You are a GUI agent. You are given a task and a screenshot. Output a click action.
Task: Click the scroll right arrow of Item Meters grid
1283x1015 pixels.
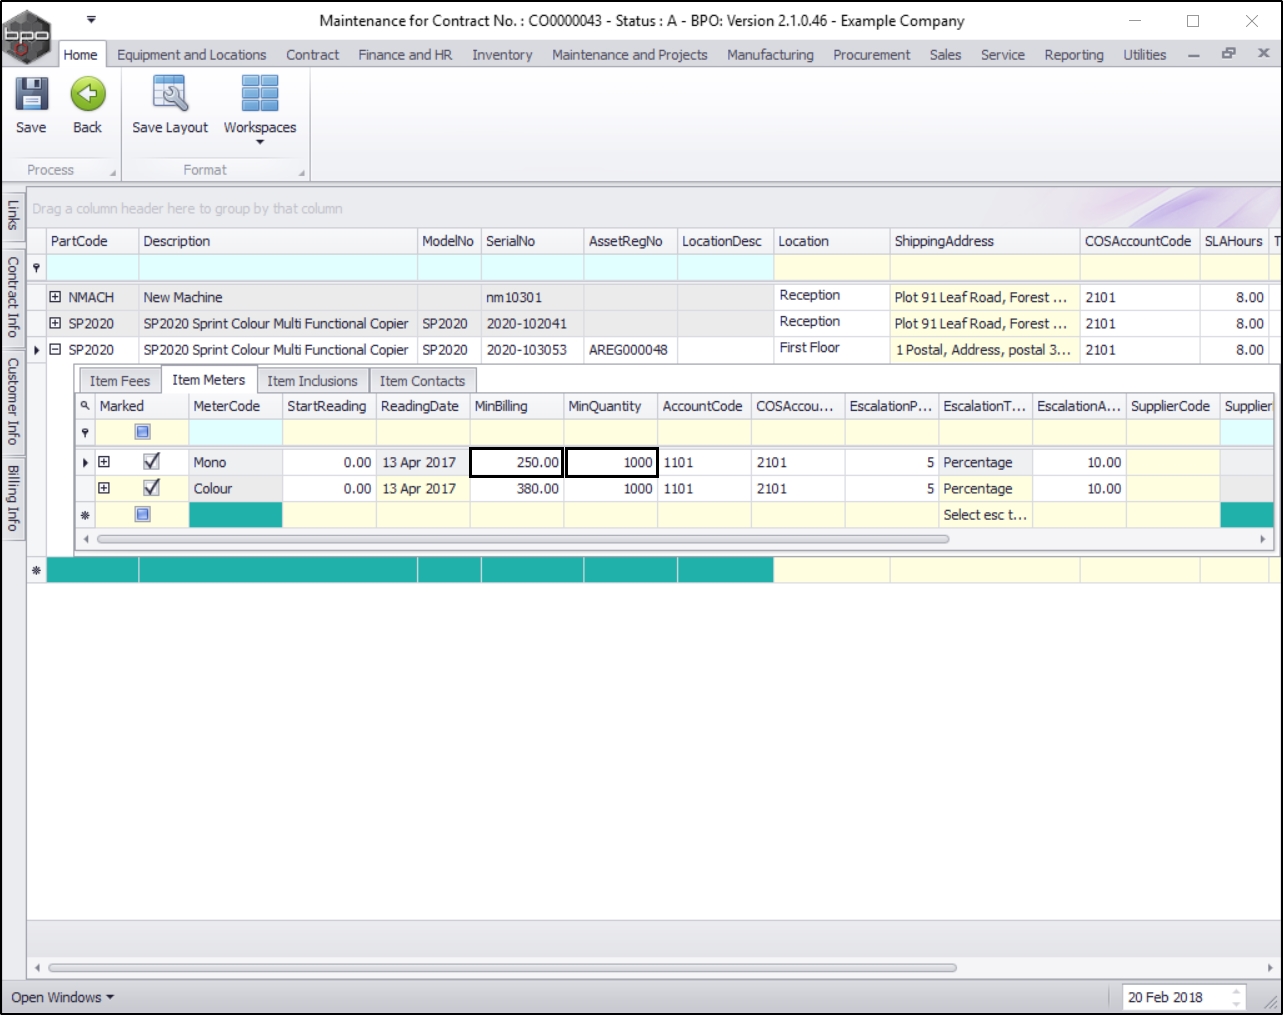tap(1263, 539)
